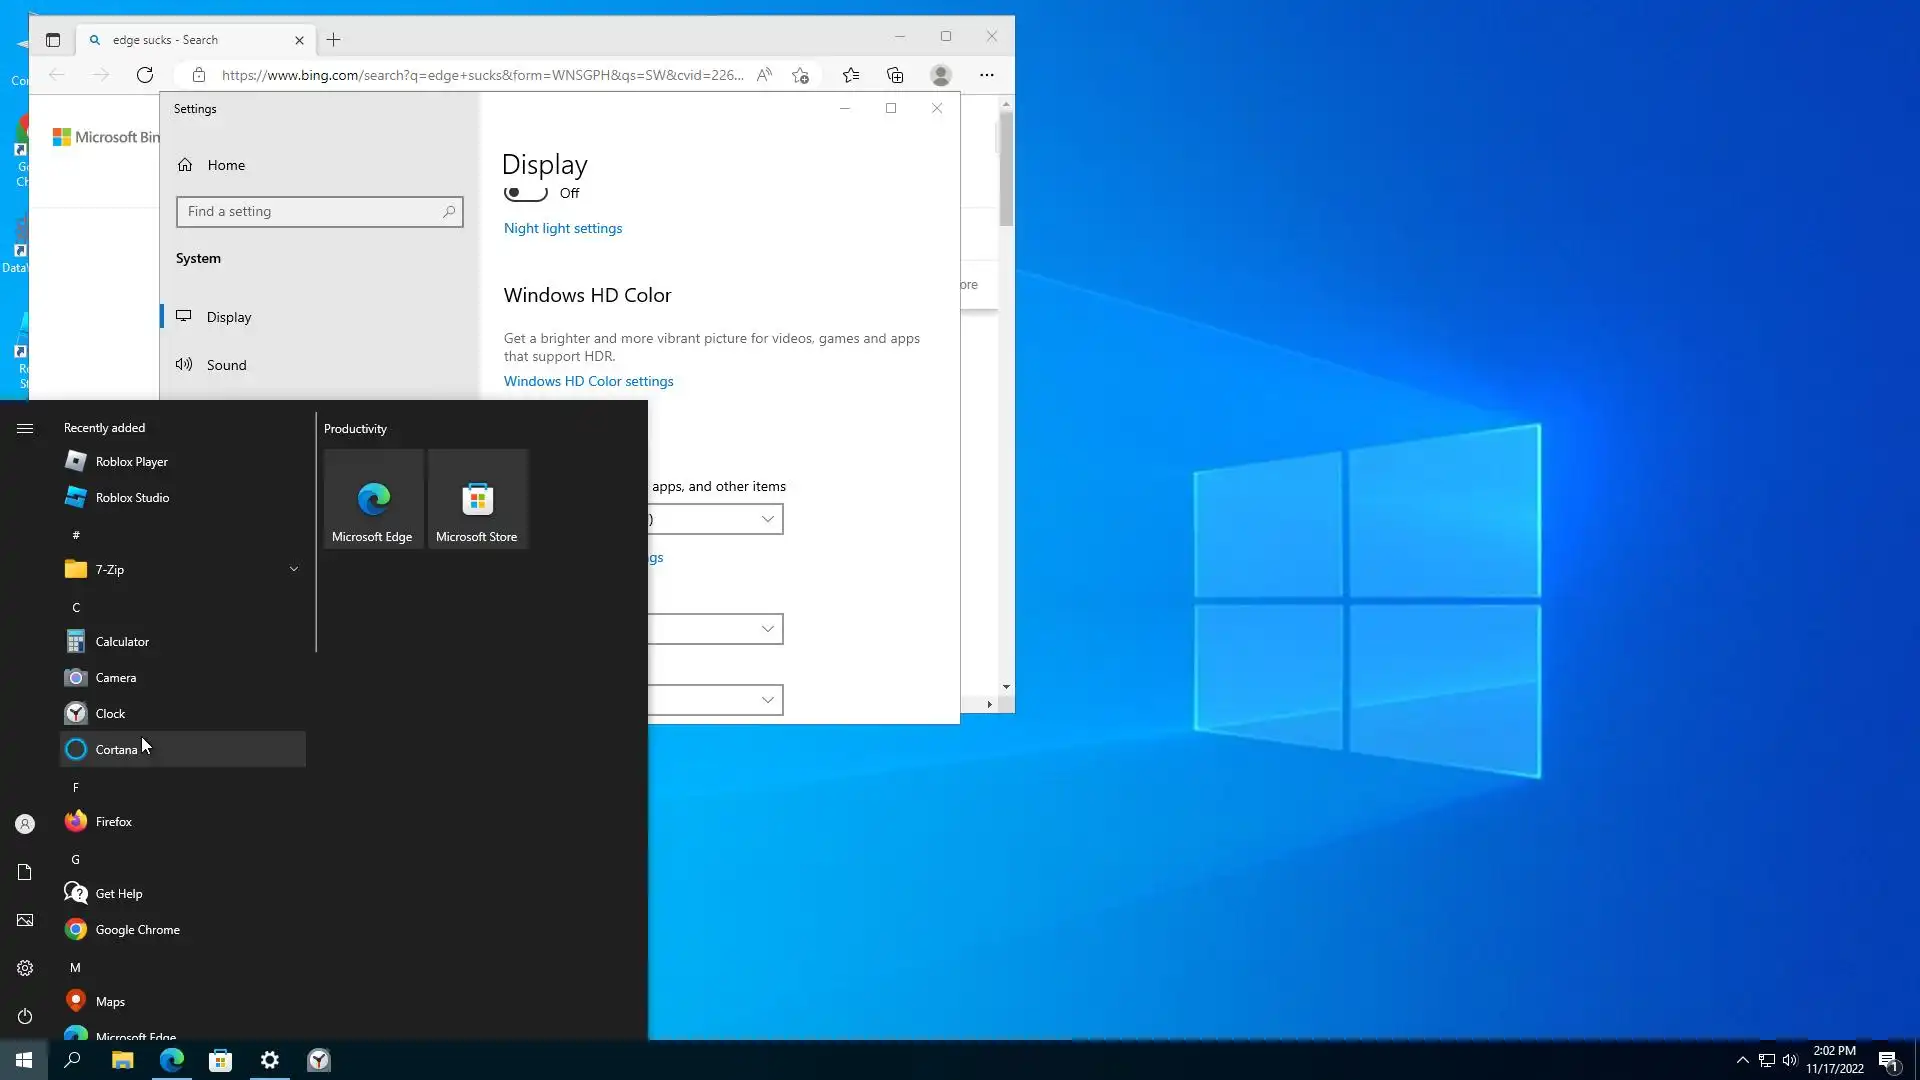The height and width of the screenshot is (1080, 1920).
Task: Open Night light settings link
Action: click(x=562, y=228)
